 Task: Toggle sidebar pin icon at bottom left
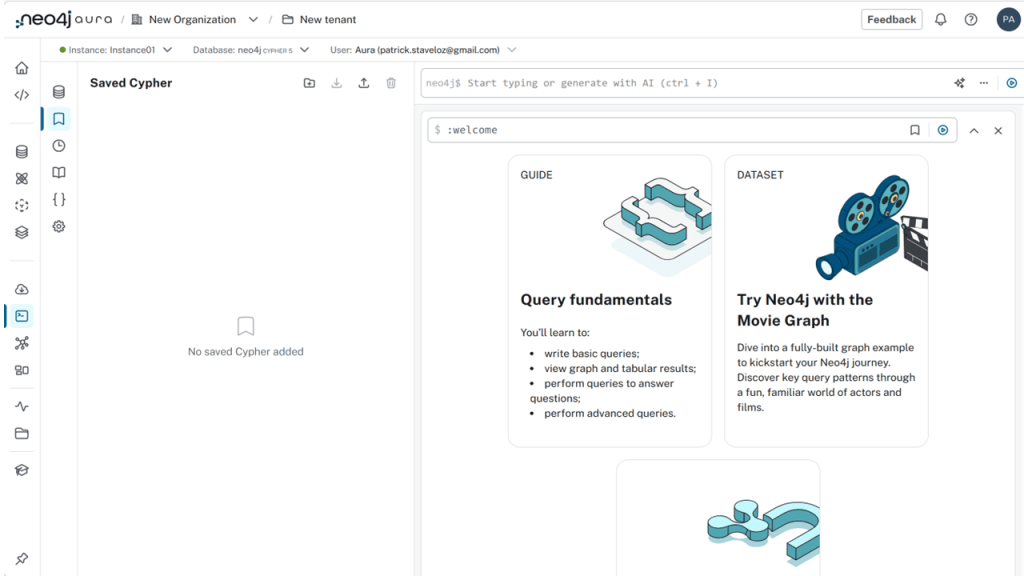[21, 558]
